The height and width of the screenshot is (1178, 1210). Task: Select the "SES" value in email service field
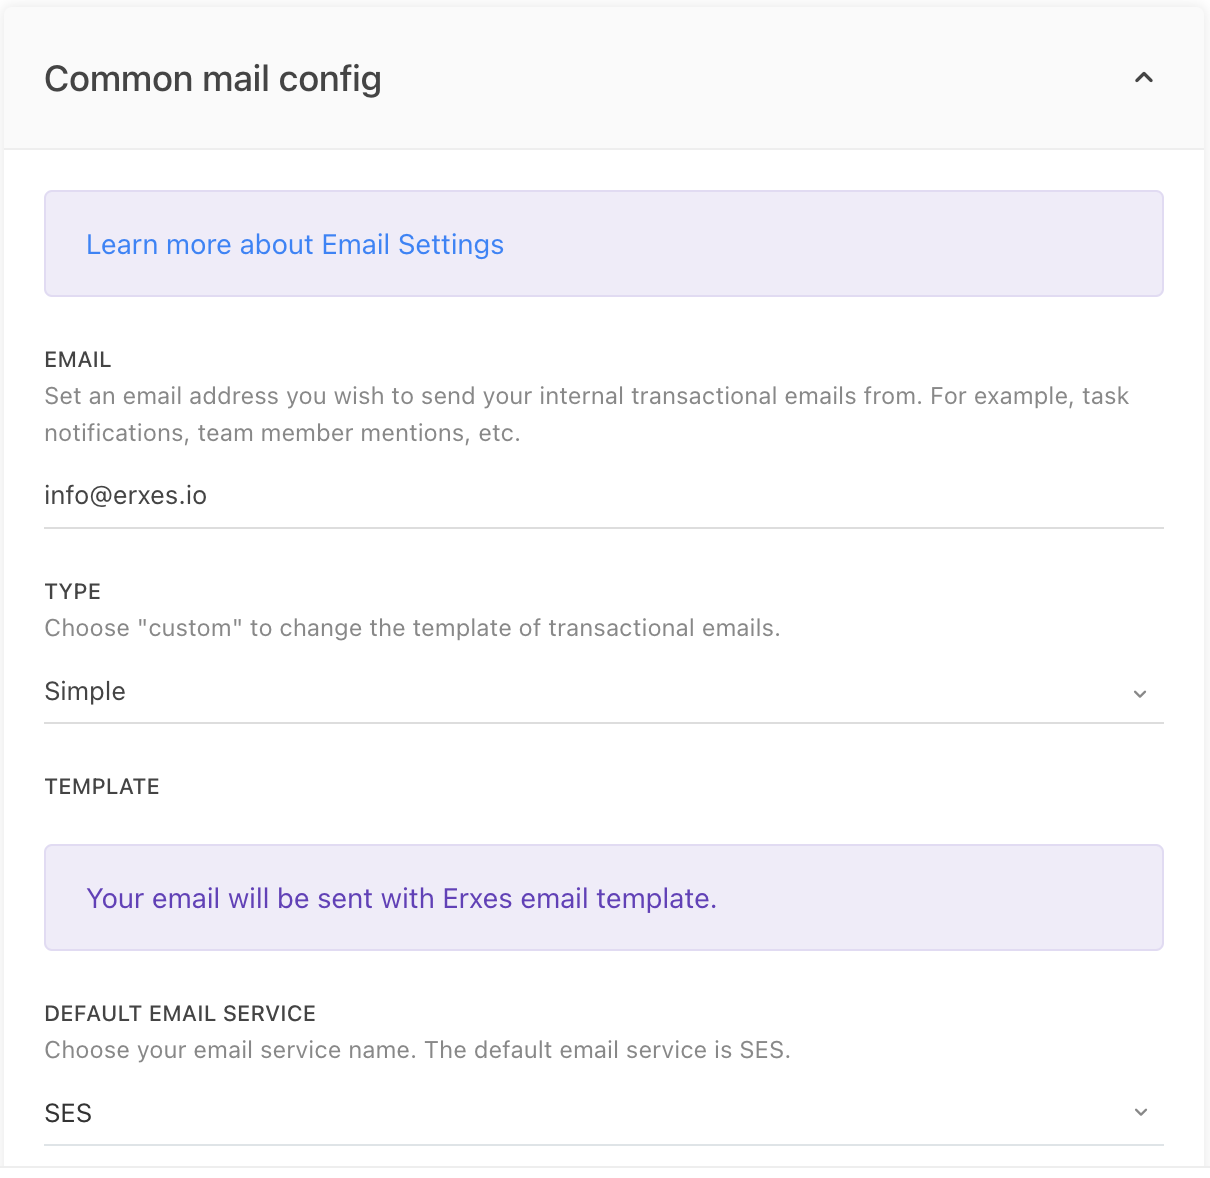(69, 1114)
